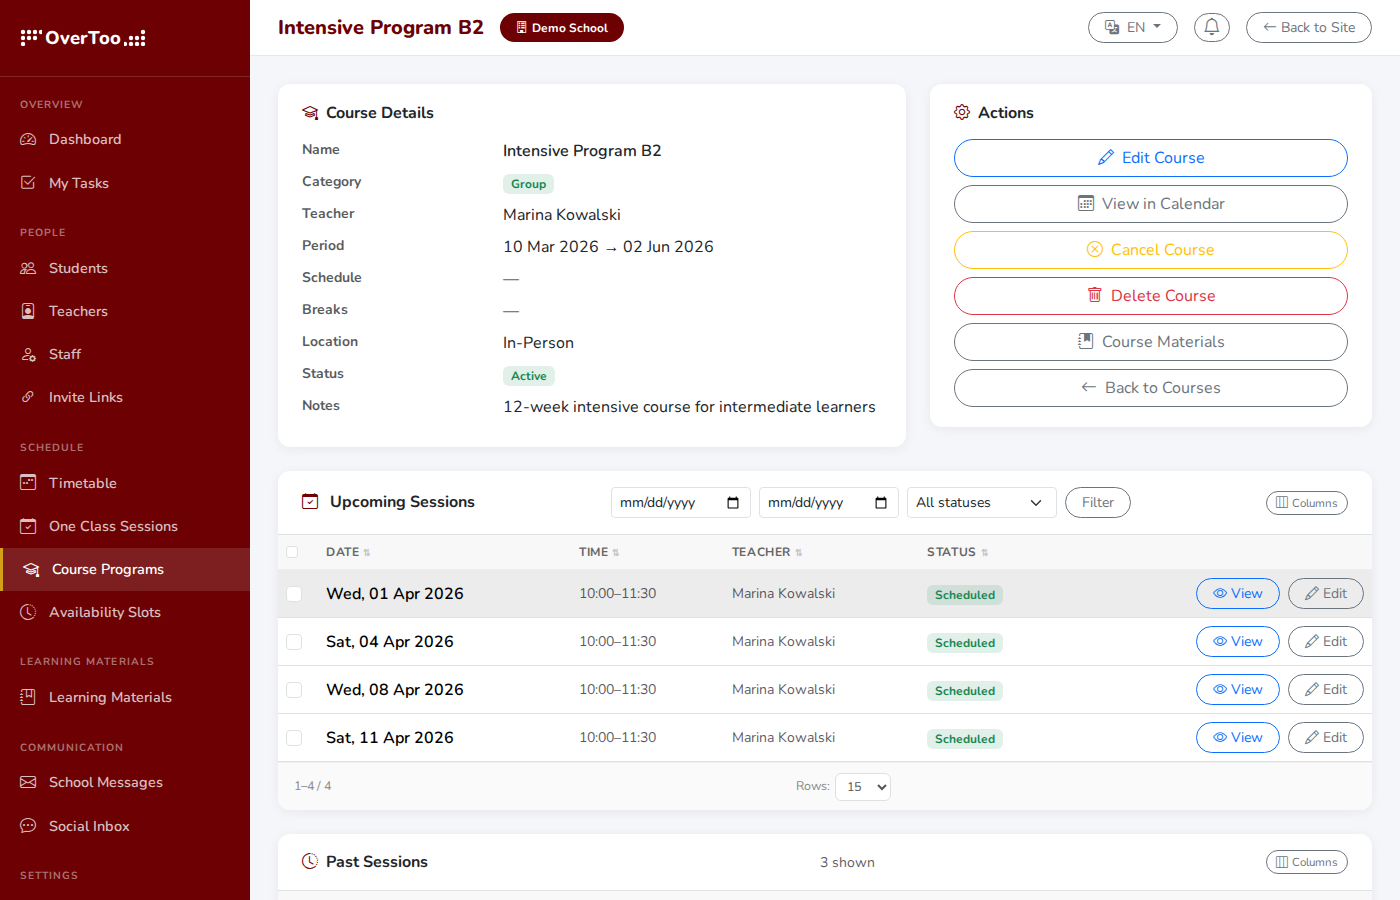Click the Dashboard icon in sidebar
This screenshot has width=1400, height=900.
coord(28,139)
